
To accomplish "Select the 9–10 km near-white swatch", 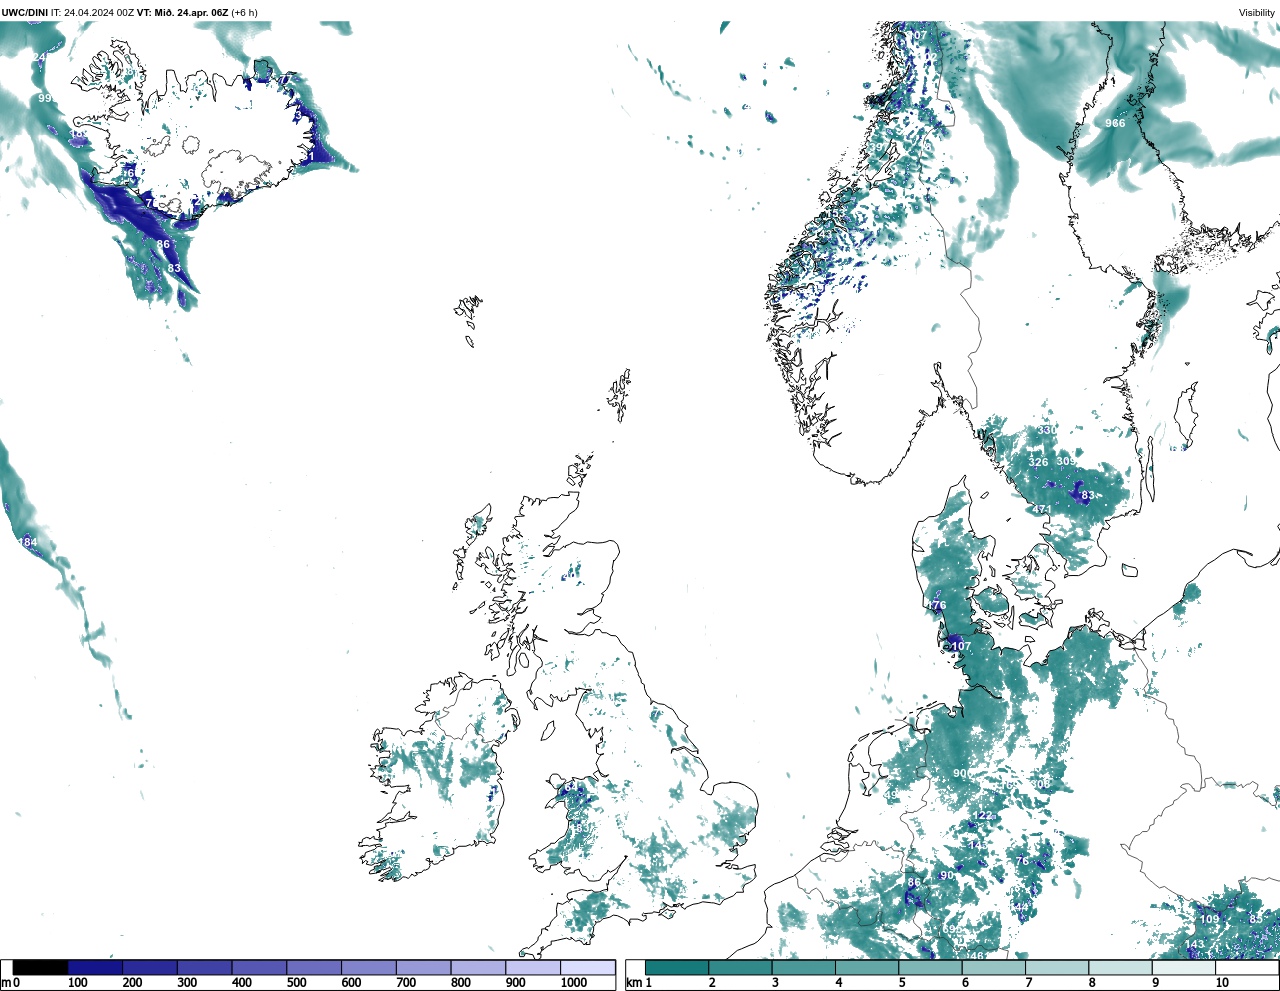I will tap(1183, 968).
